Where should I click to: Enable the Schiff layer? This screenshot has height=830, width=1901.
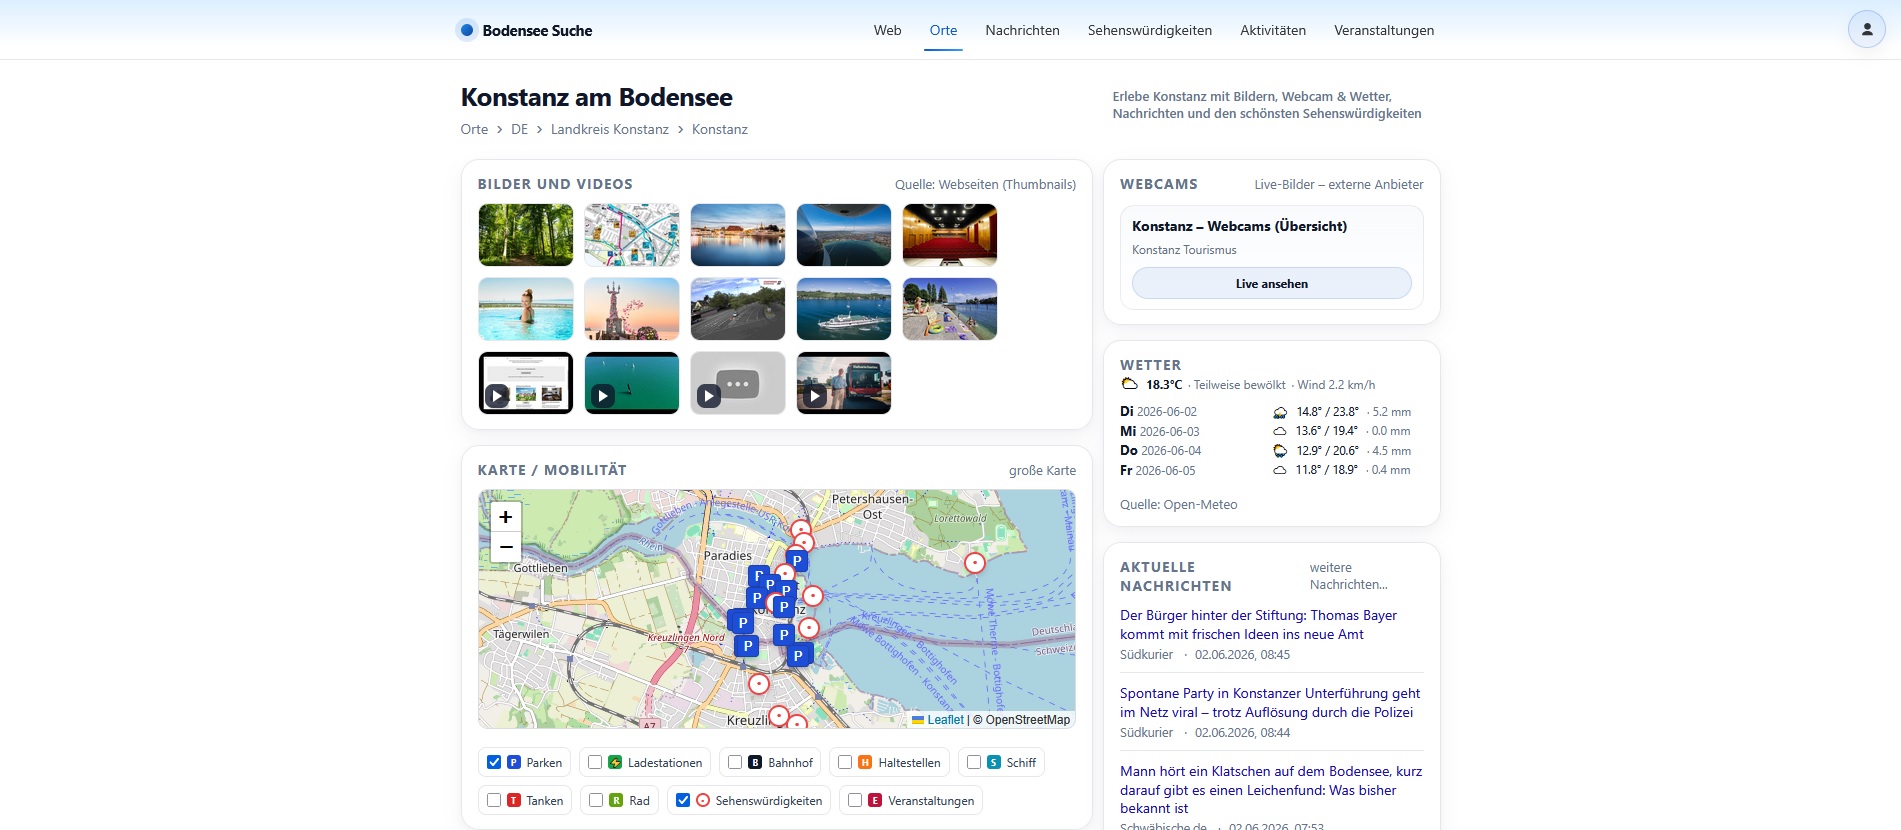point(974,762)
